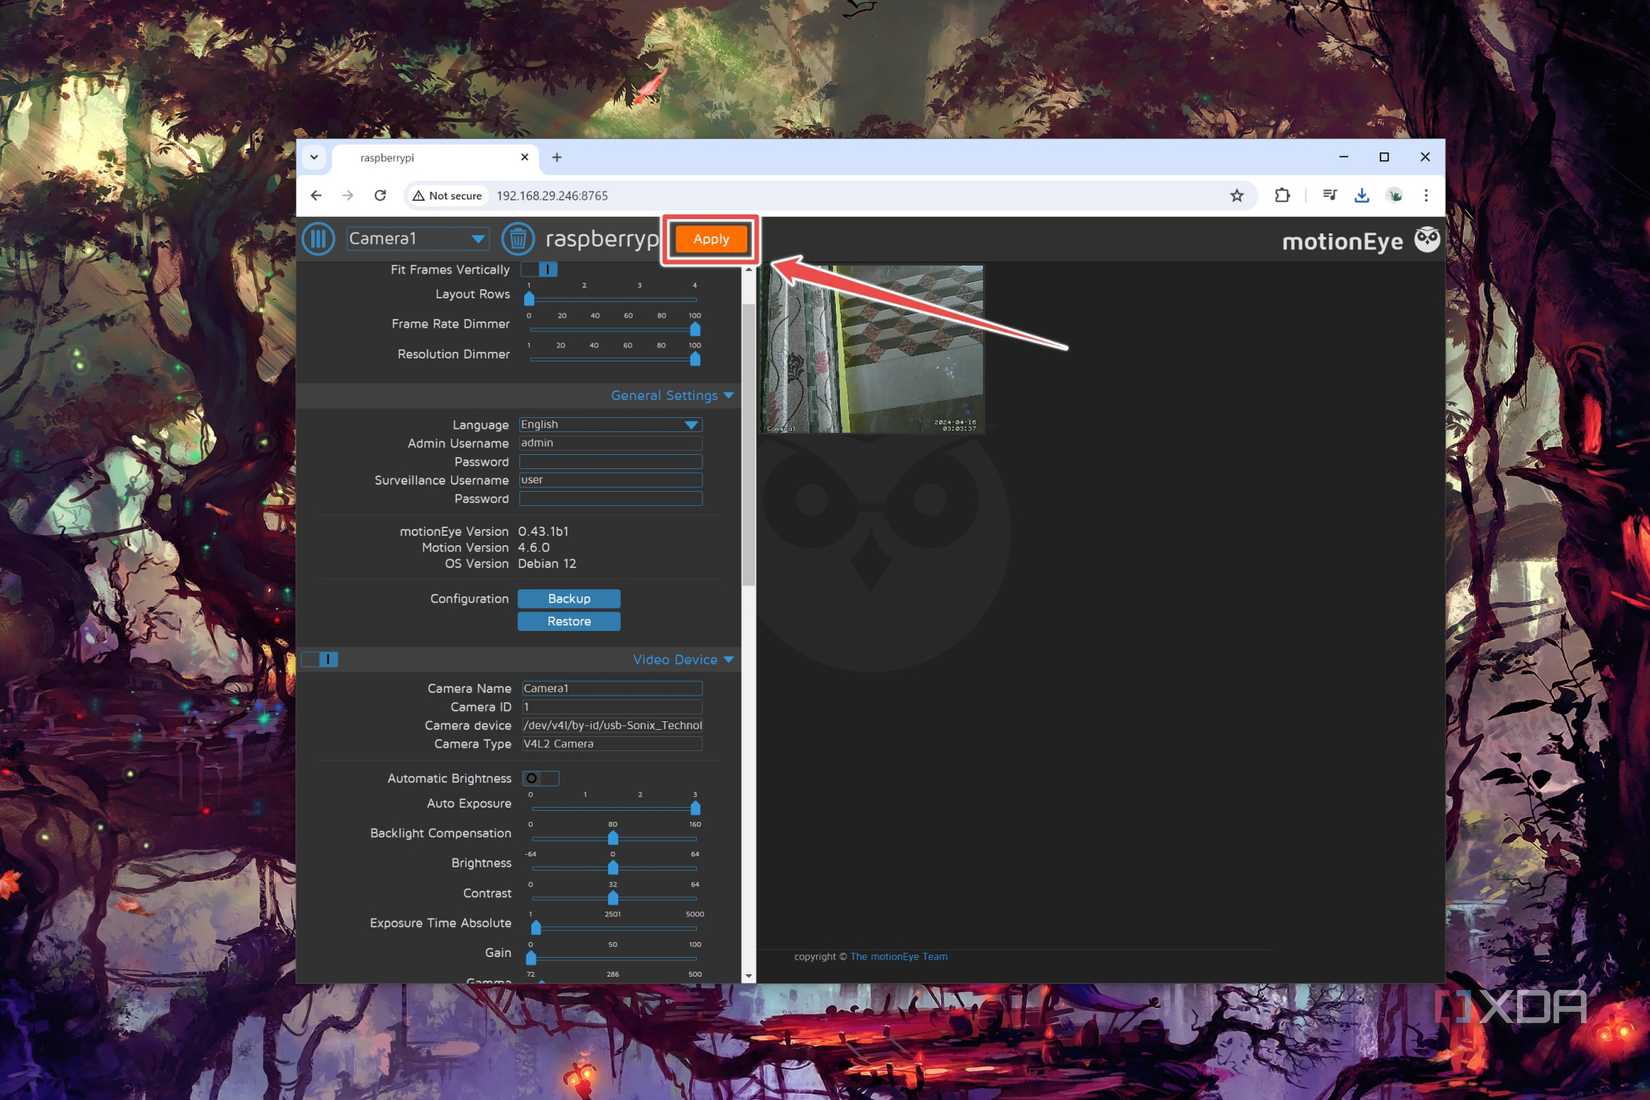Click the Camera1 live video thumbnail
The width and height of the screenshot is (1650, 1100).
(872, 349)
